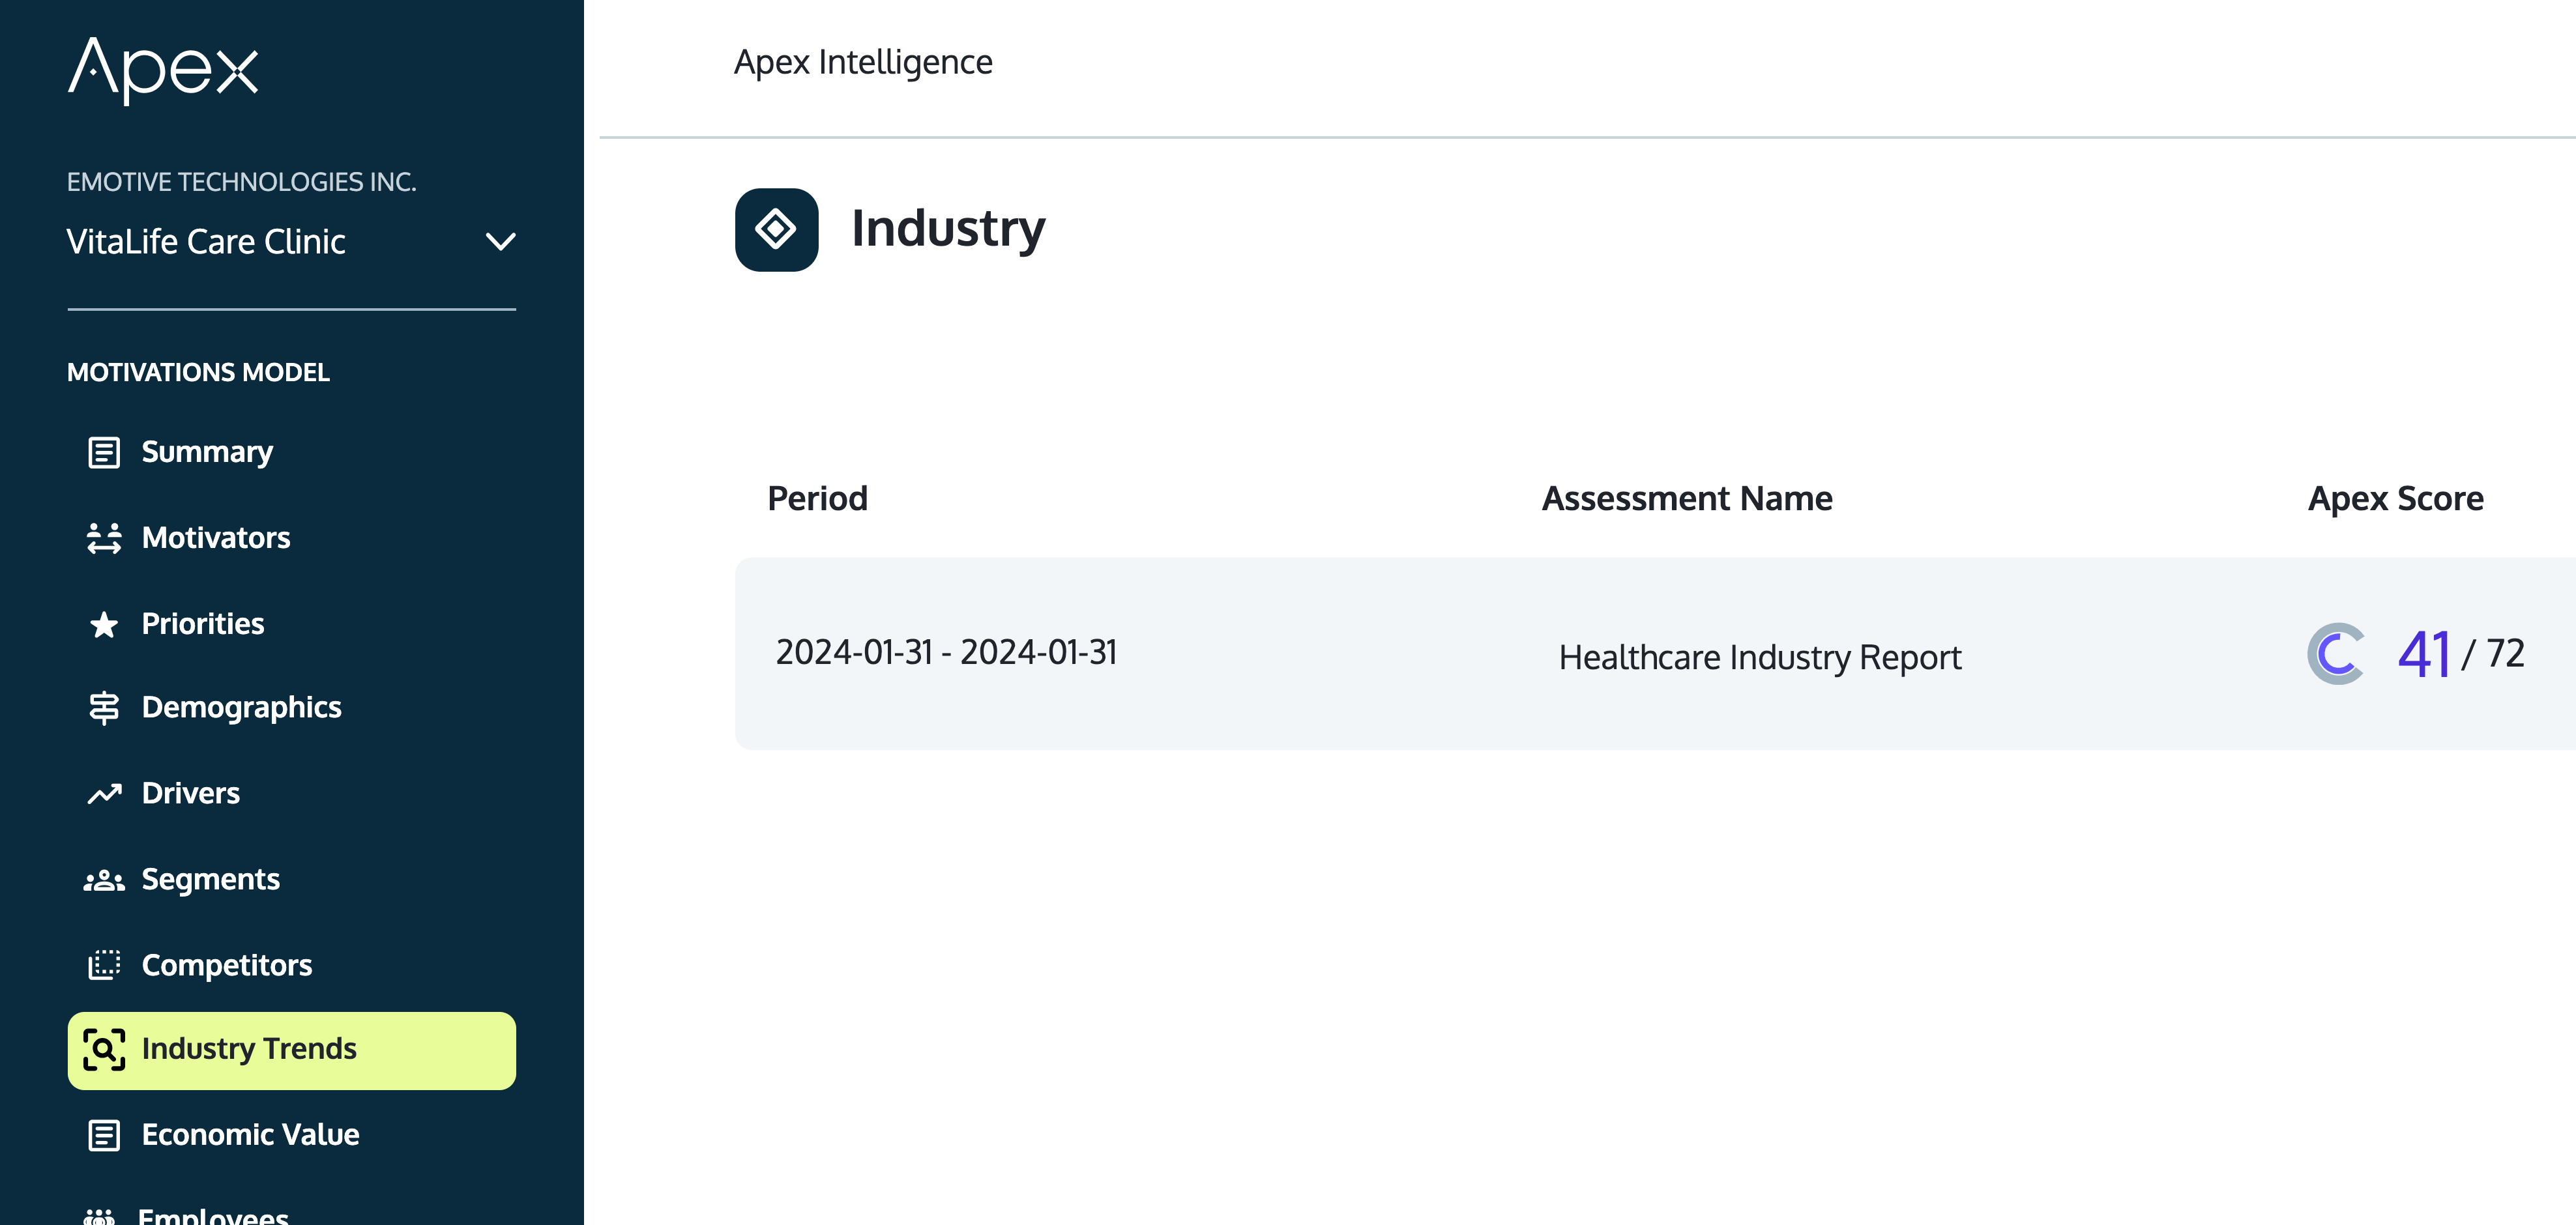Click the Industry diamond icon in page header
Image resolution: width=2576 pixels, height=1225 pixels.
tap(776, 229)
